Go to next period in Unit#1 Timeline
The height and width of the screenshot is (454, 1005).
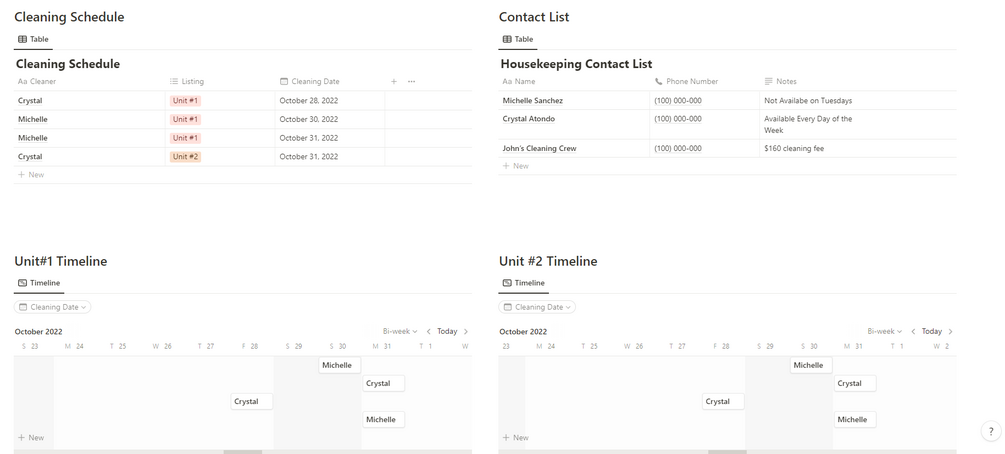click(466, 332)
